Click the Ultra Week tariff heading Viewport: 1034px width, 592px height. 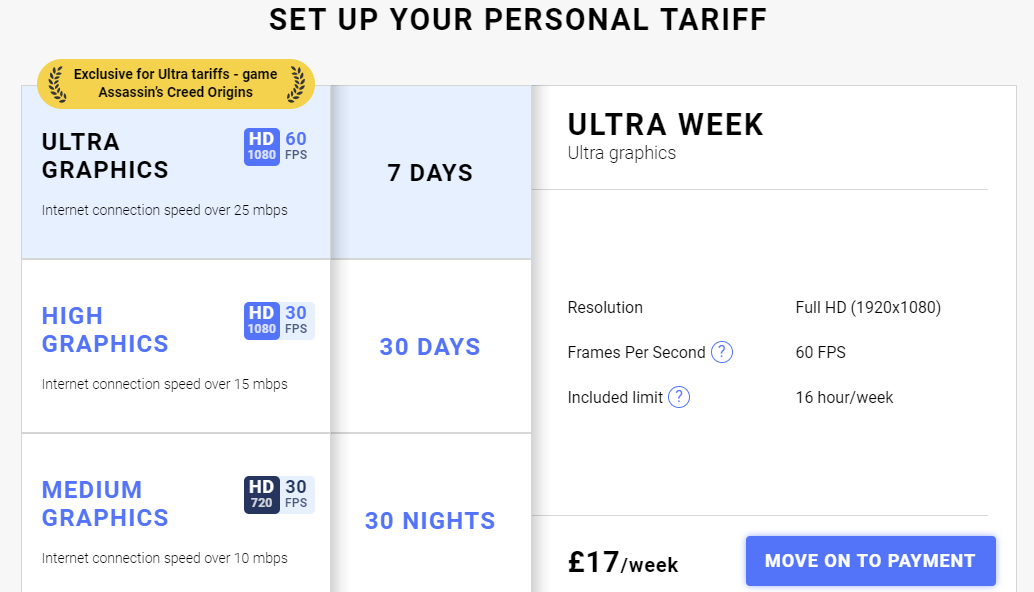[665, 125]
